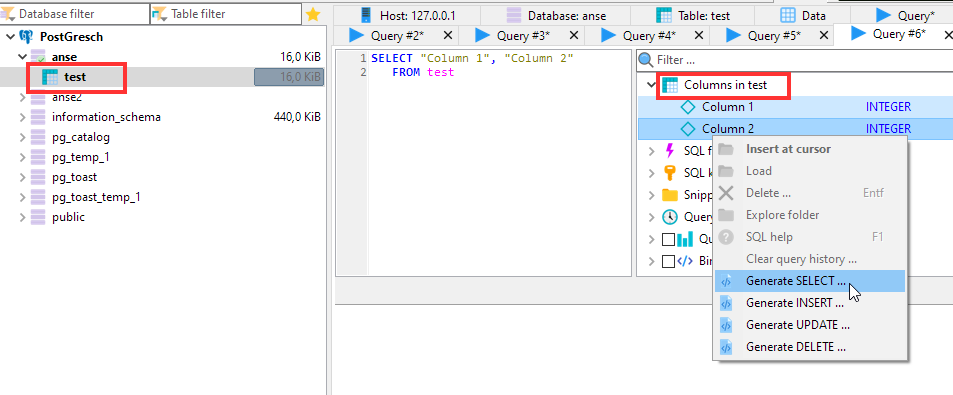Screen dimensions: 953x395
Task: Click the anse database icon
Action: 38,57
